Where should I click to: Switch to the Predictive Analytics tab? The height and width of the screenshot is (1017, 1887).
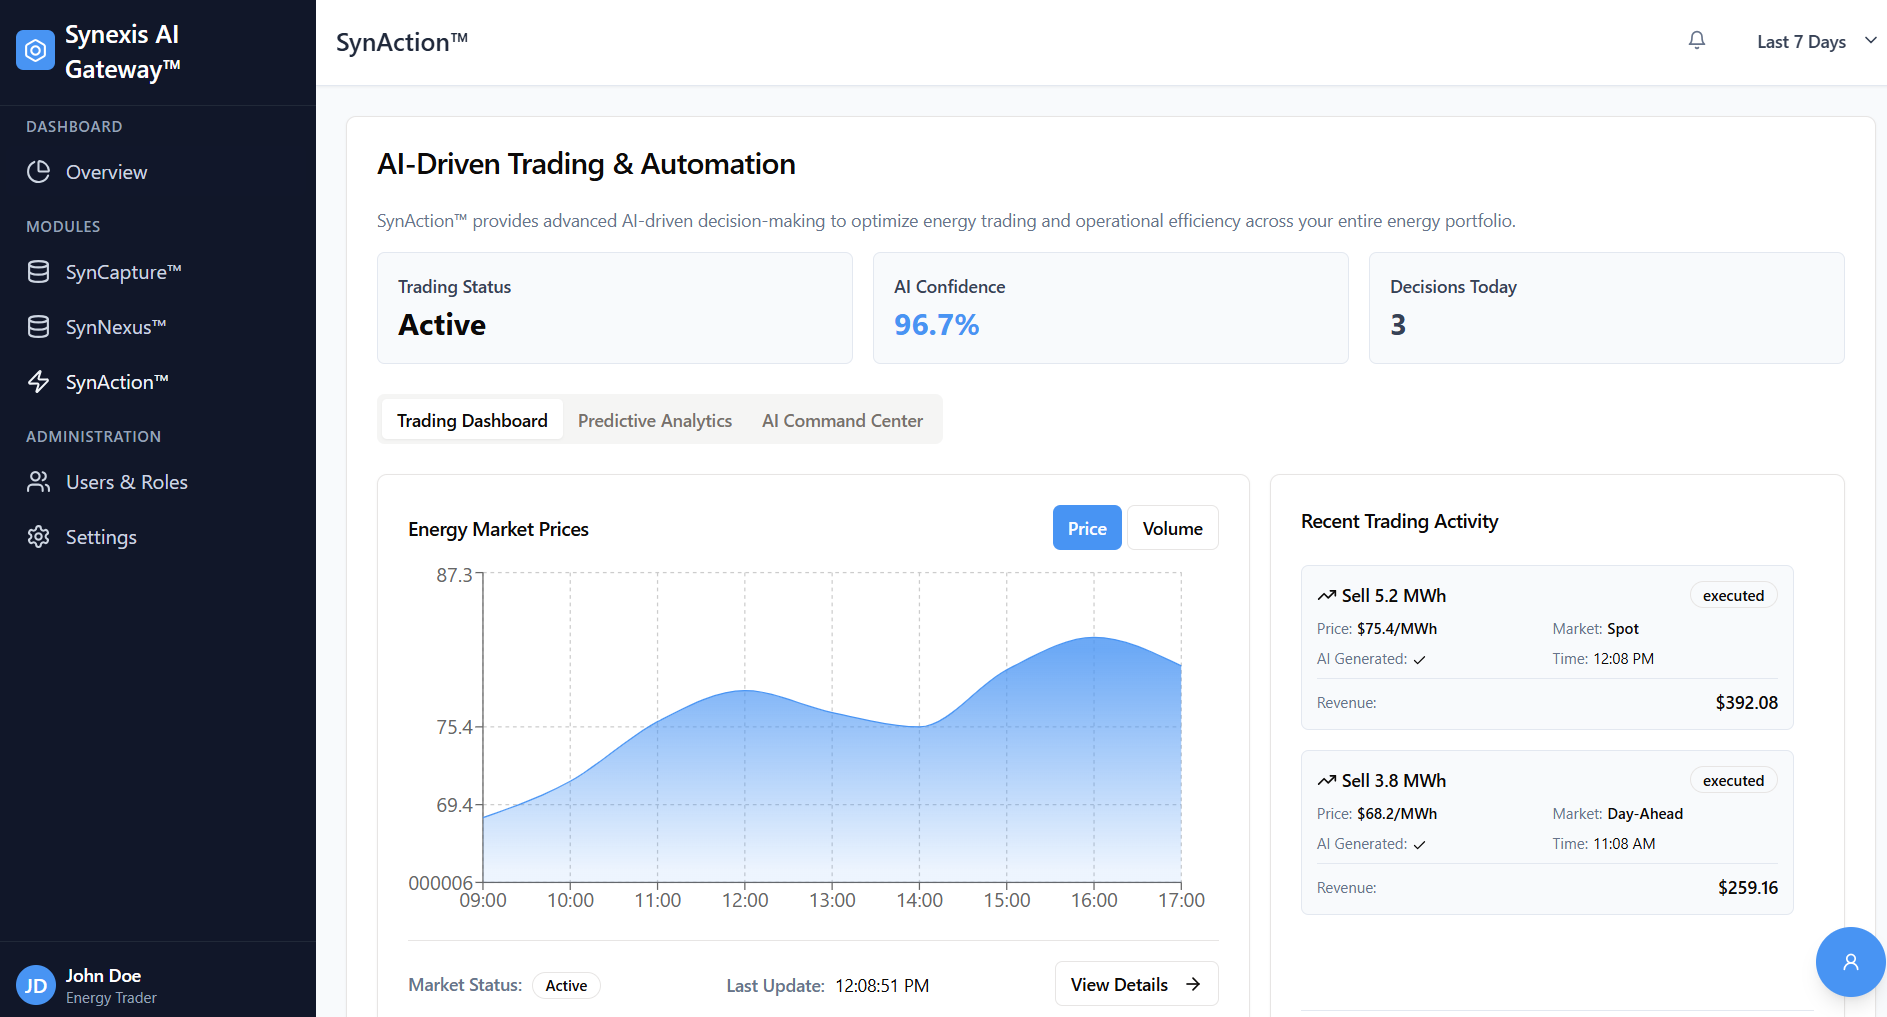pyautogui.click(x=655, y=420)
